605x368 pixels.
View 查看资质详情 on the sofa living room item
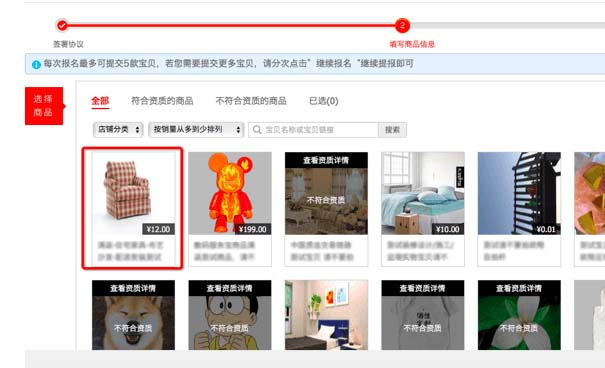click(326, 160)
